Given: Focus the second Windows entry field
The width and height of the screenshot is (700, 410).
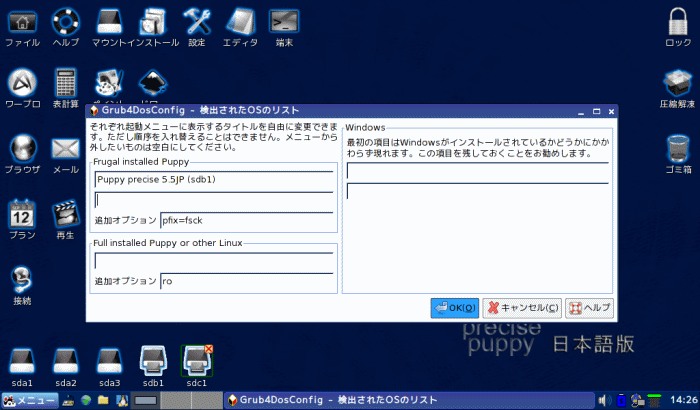Looking at the screenshot, I should (478, 191).
